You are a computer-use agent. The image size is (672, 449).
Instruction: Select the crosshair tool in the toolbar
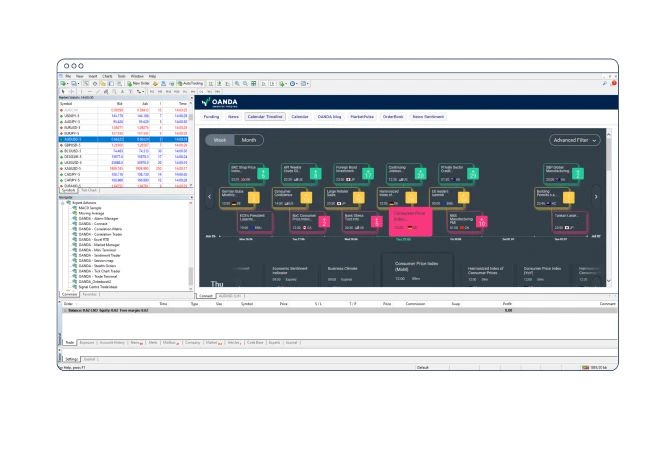tap(73, 91)
